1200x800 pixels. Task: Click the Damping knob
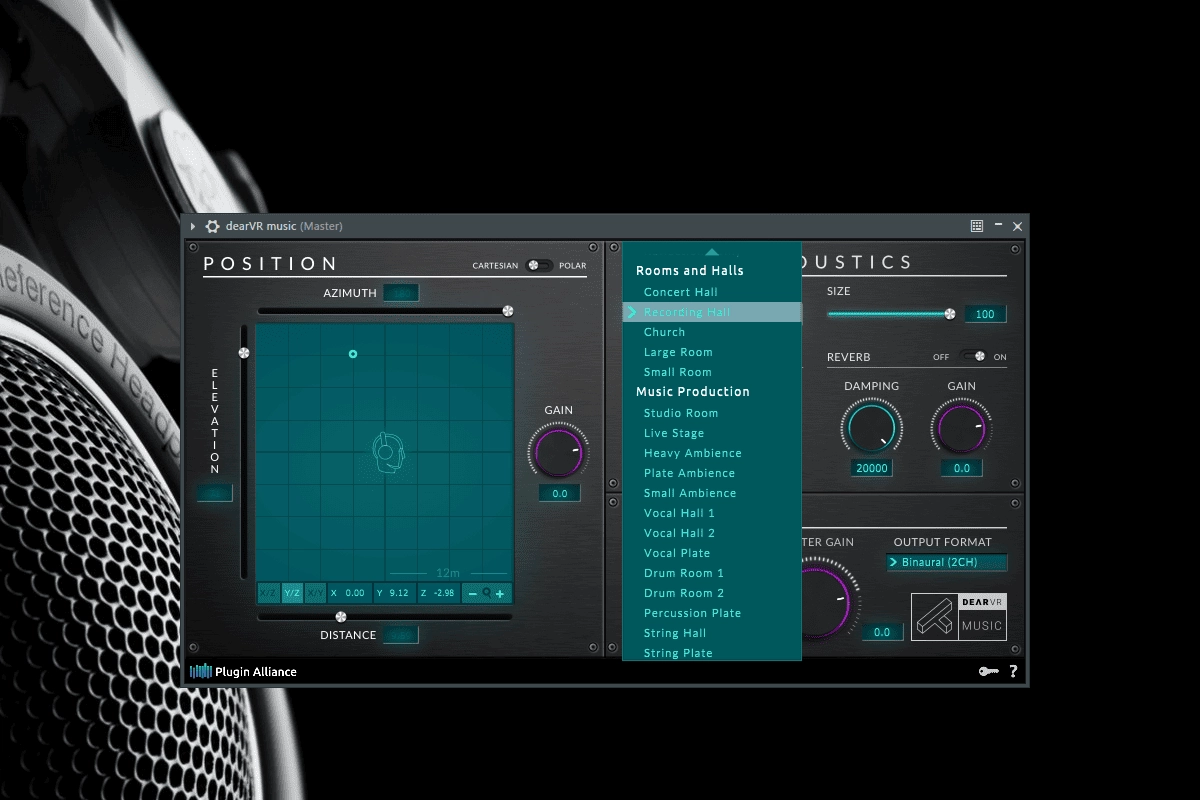[x=871, y=428]
